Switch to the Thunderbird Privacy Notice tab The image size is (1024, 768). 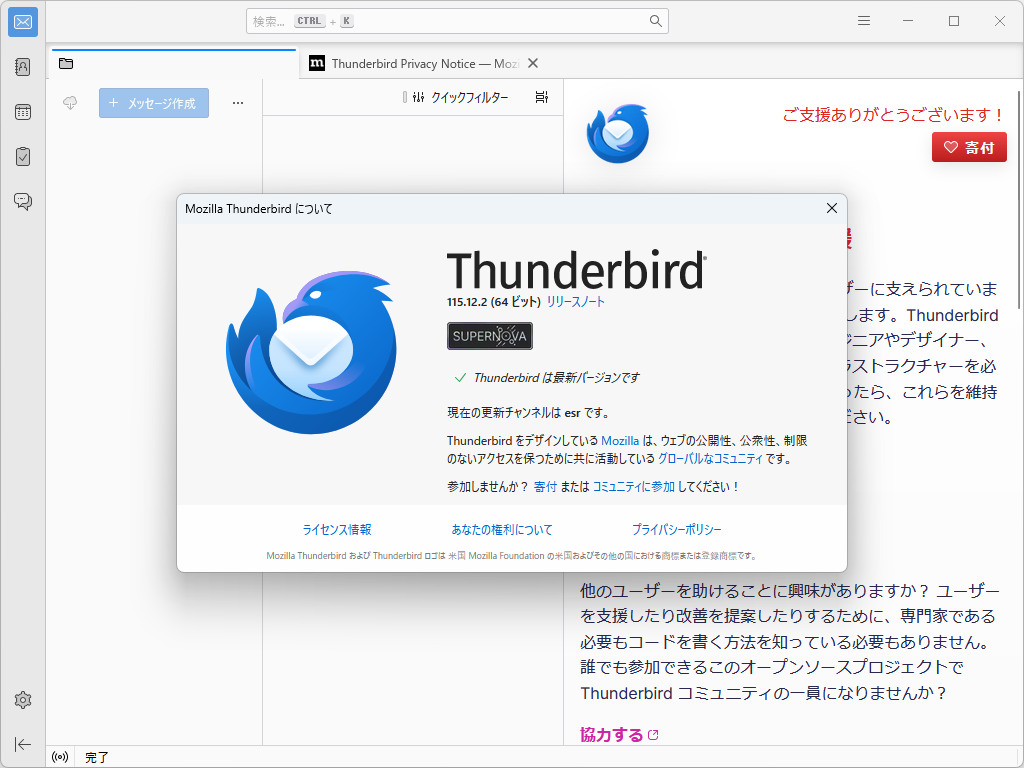pos(420,63)
